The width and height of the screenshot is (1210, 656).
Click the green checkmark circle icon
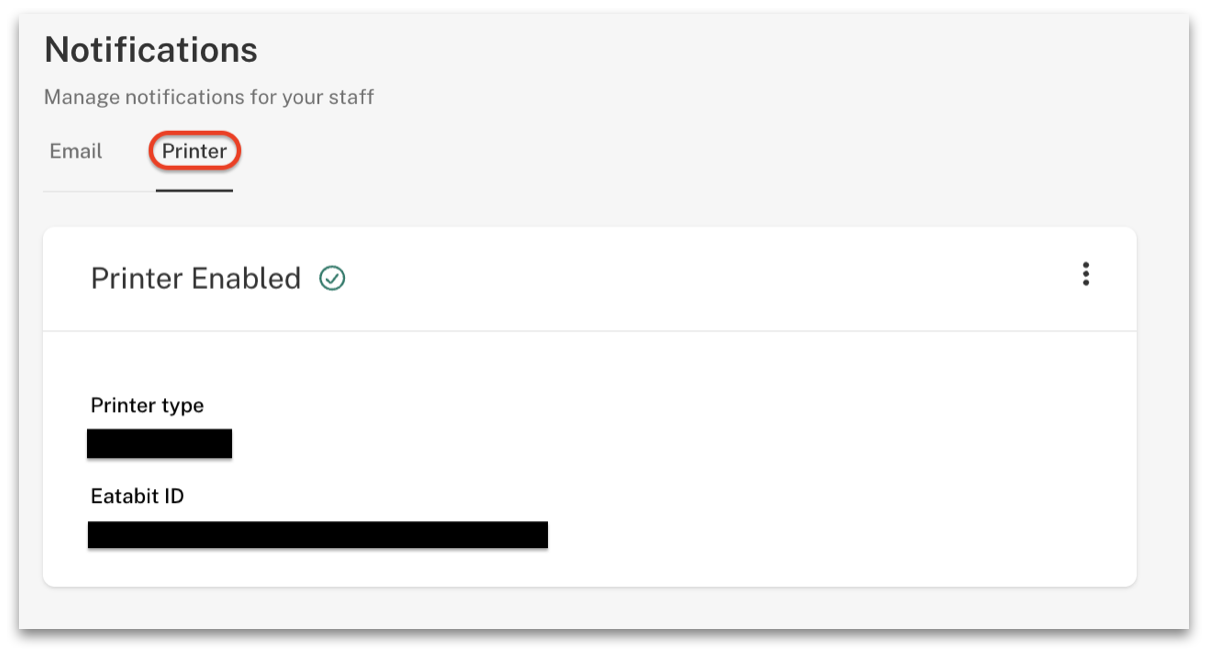pyautogui.click(x=332, y=279)
